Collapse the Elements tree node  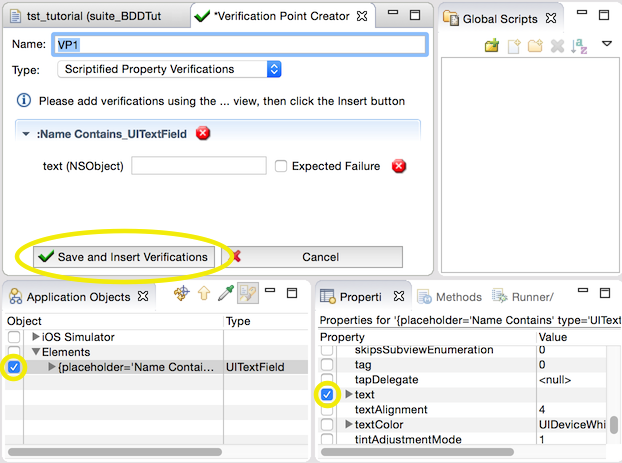36,352
